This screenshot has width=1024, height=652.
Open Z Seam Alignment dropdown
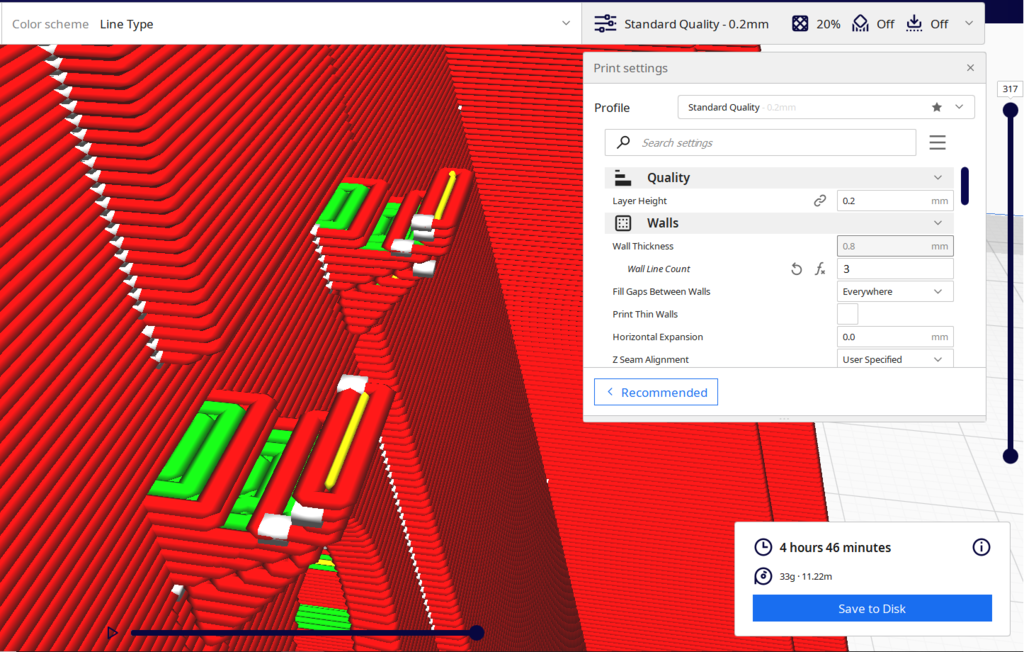(894, 360)
